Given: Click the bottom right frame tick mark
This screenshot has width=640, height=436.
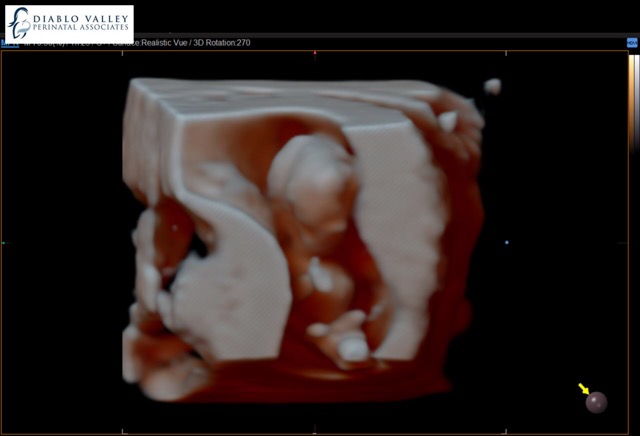Looking at the screenshot, I should click(x=507, y=431).
